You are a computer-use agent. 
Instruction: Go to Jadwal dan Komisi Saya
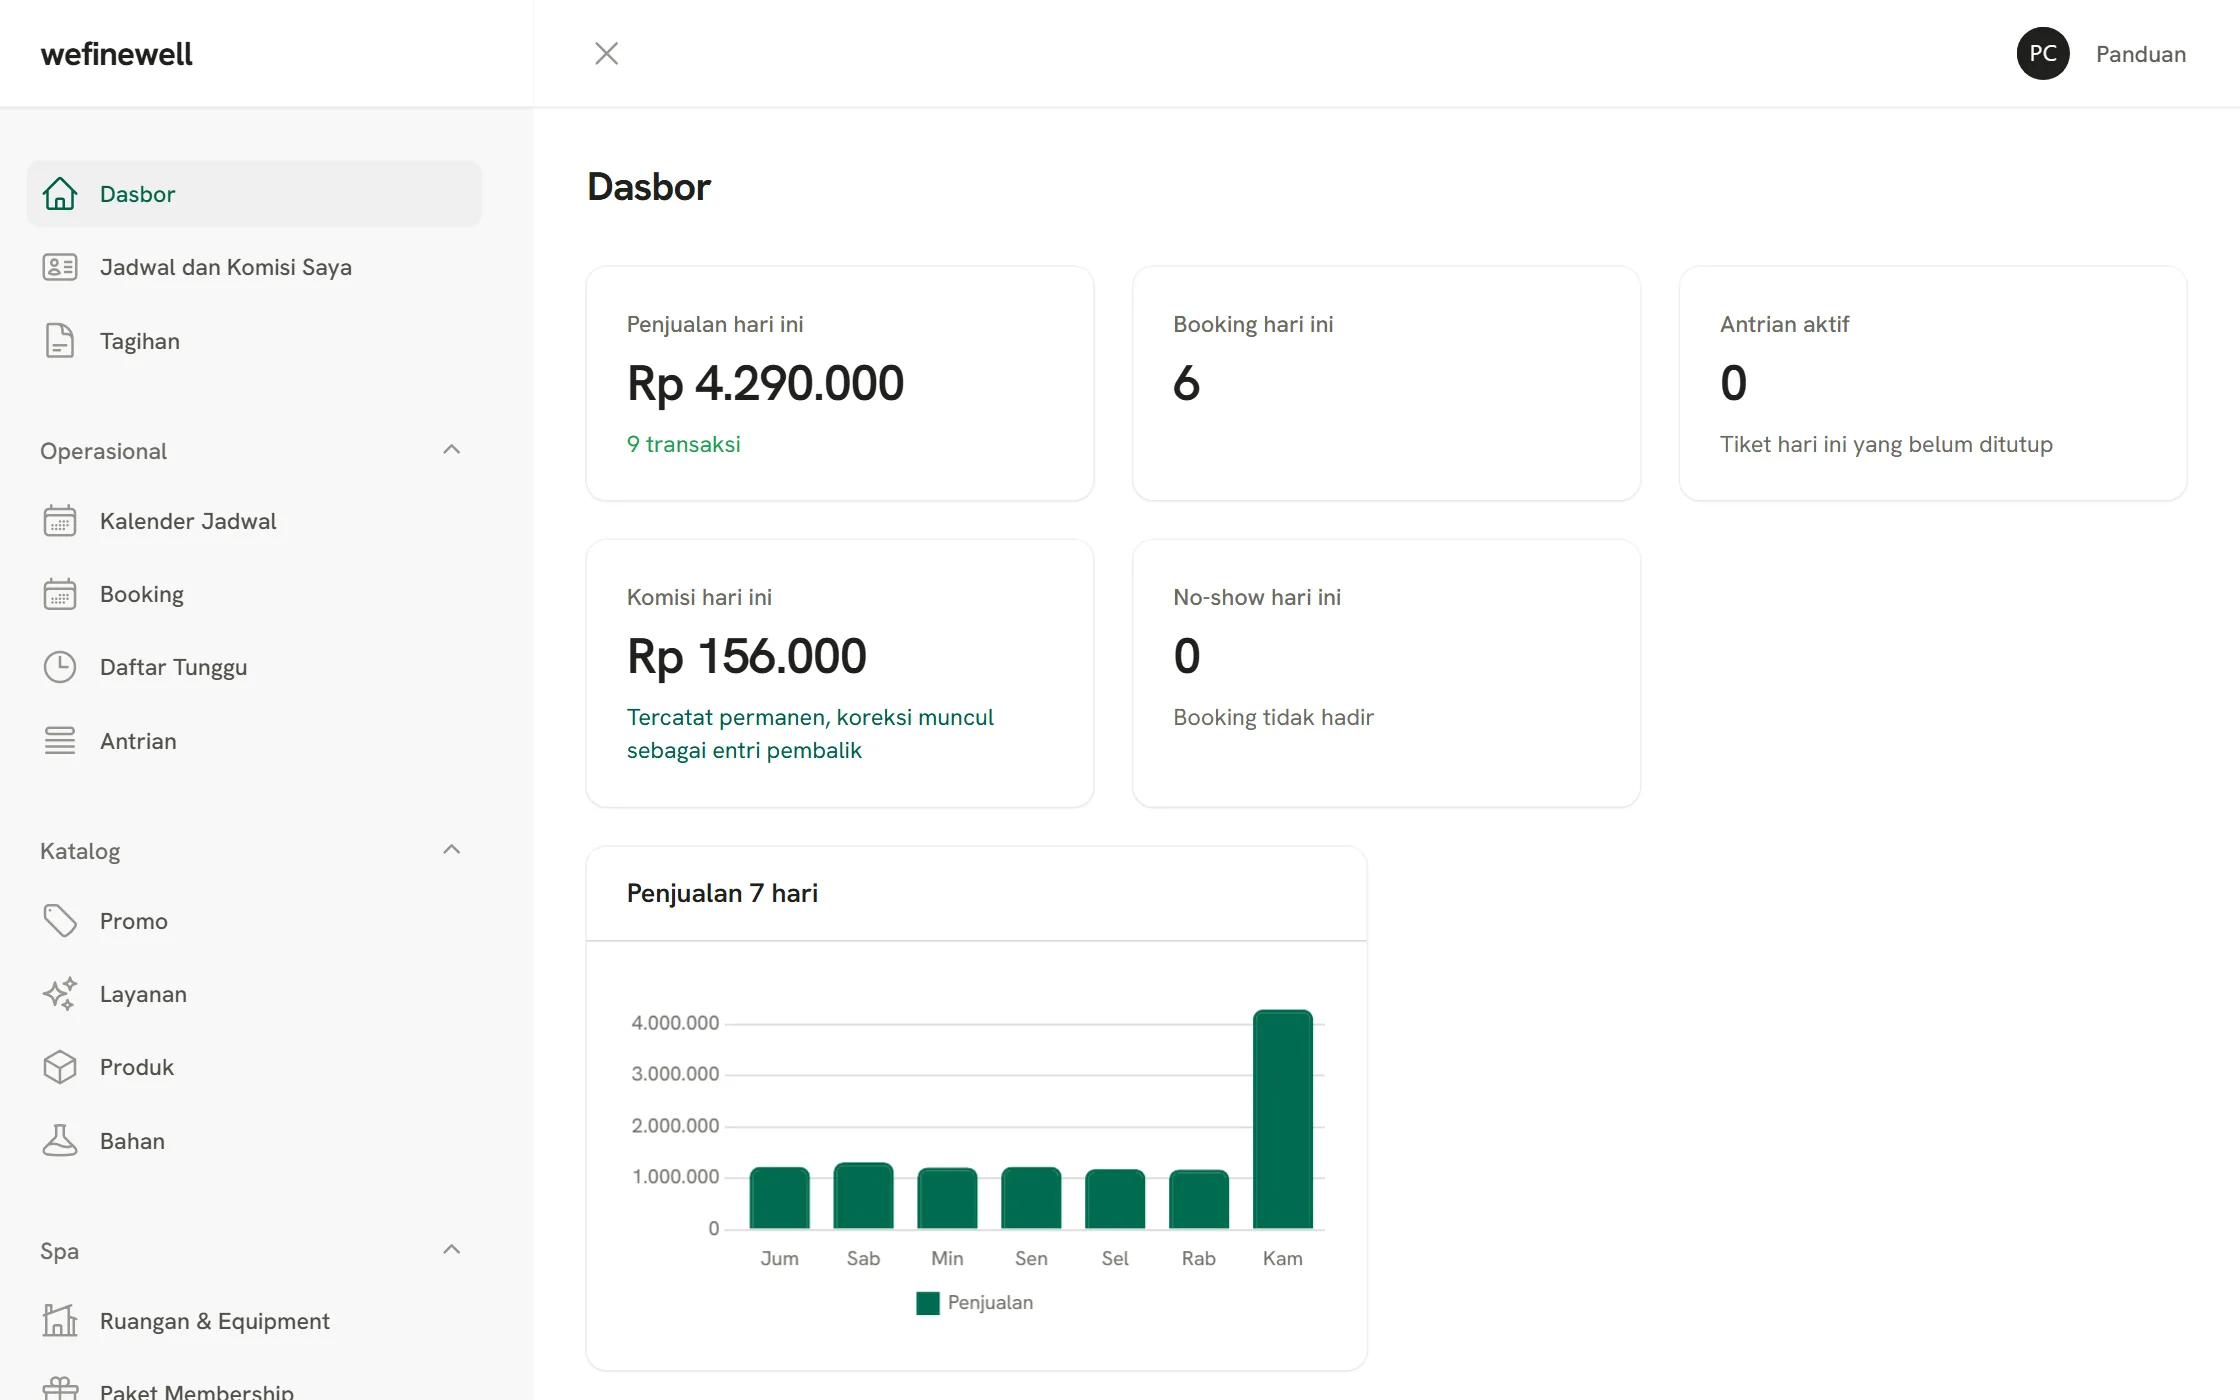(x=254, y=267)
